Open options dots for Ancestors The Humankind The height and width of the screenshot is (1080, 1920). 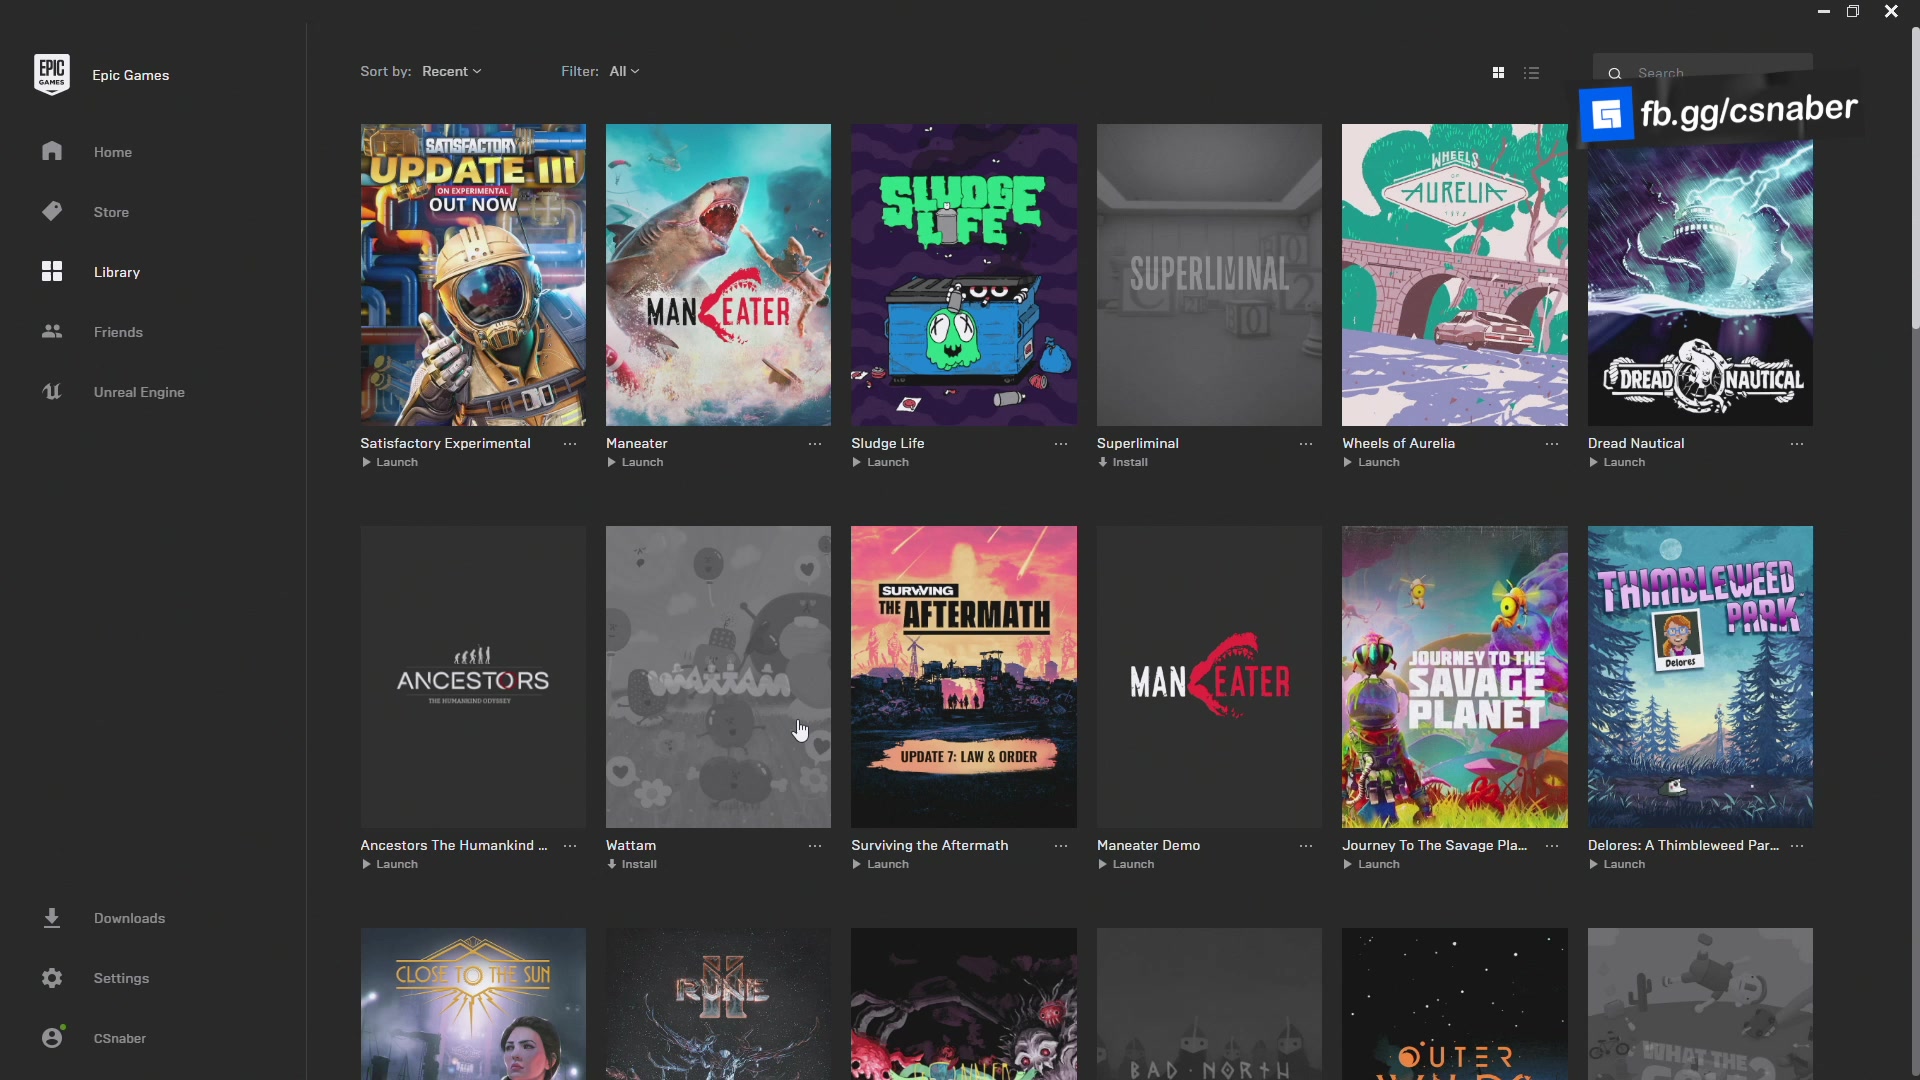pos(570,846)
